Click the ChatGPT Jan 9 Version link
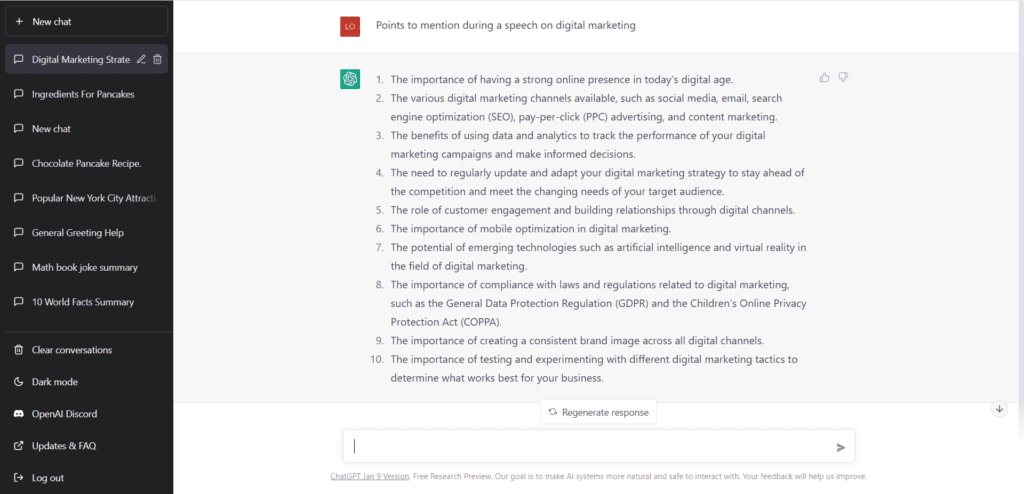 [370, 476]
